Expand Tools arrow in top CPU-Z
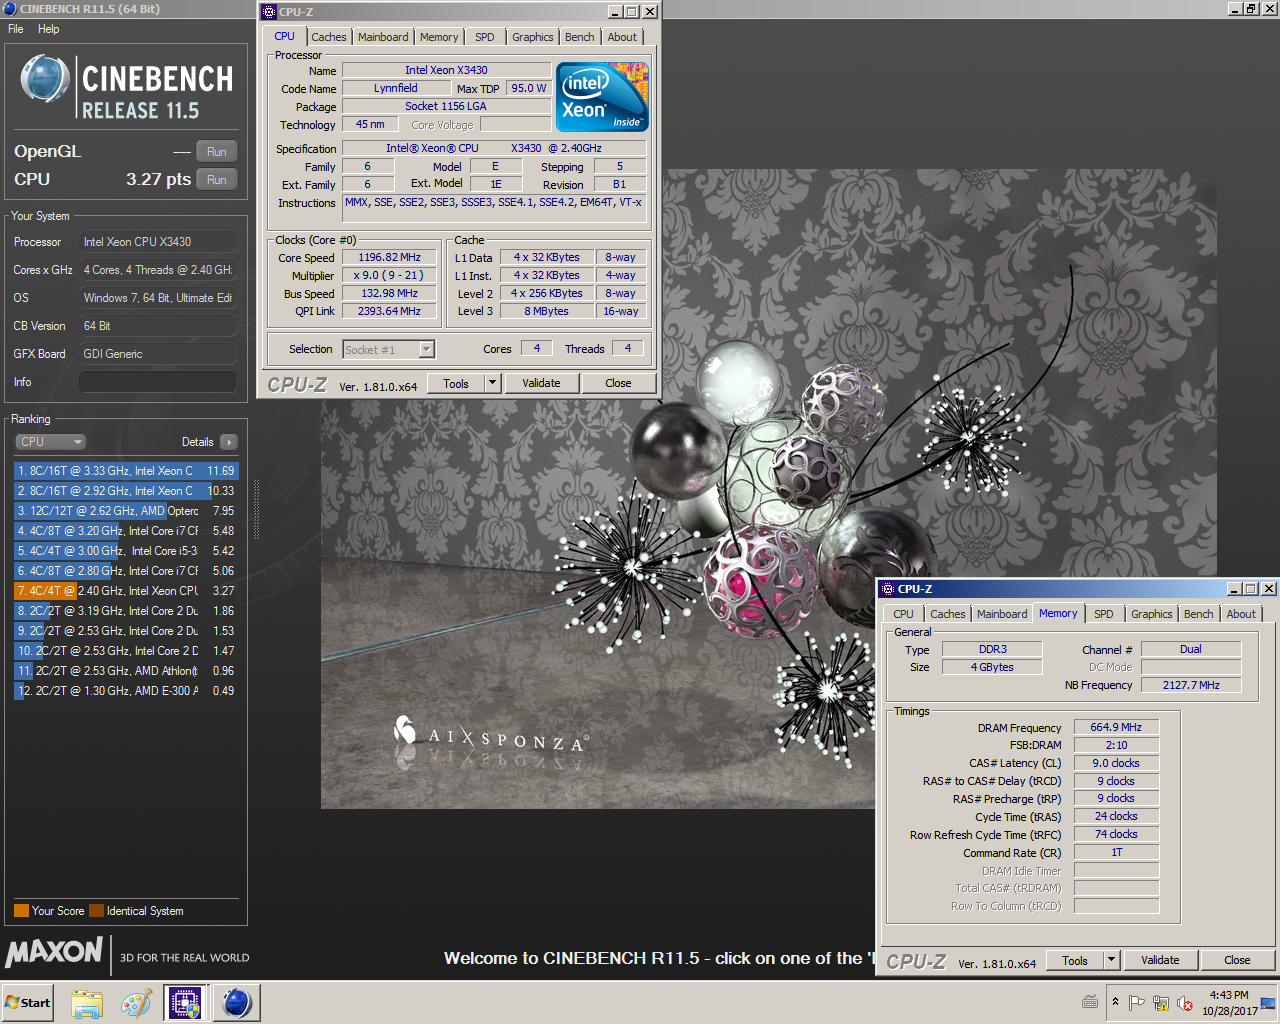Viewport: 1280px width, 1024px height. click(492, 383)
